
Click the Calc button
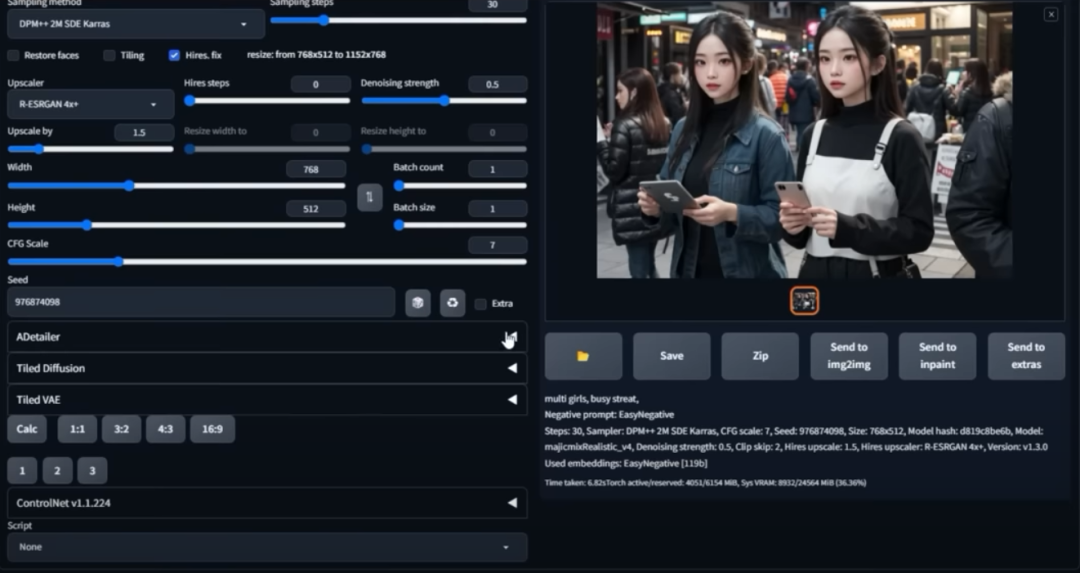click(27, 429)
